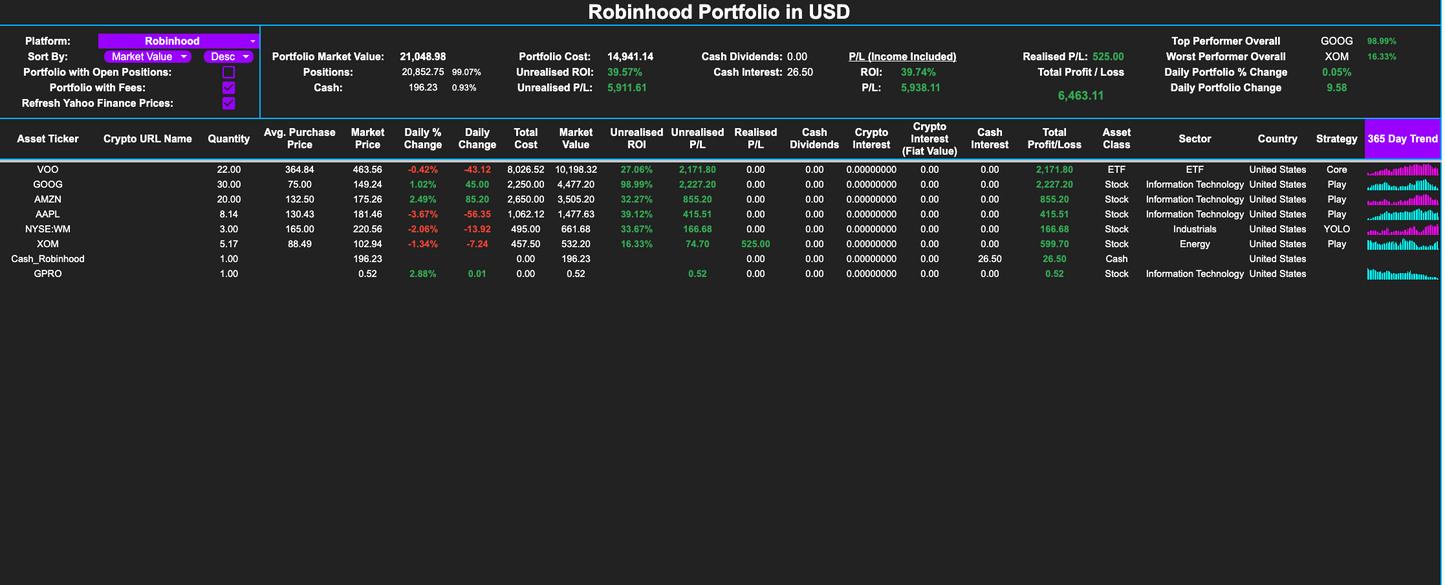This screenshot has width=1445, height=585.
Task: Open the Desc sort order dropdown
Action: [229, 57]
